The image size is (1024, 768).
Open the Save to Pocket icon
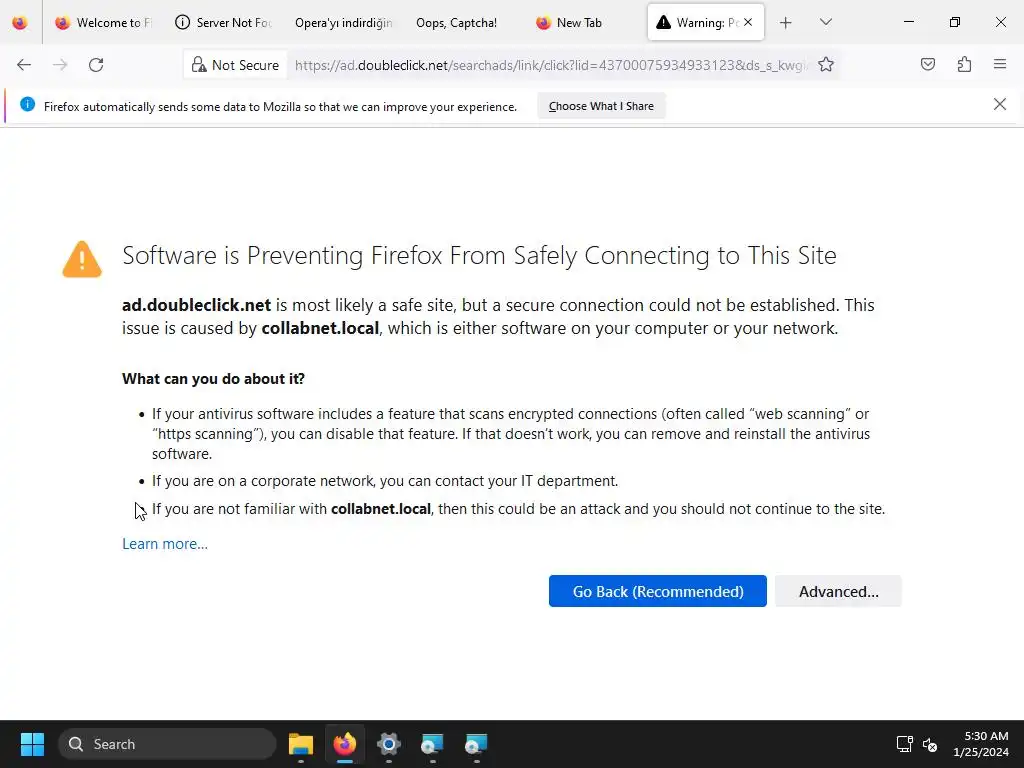[x=928, y=65]
